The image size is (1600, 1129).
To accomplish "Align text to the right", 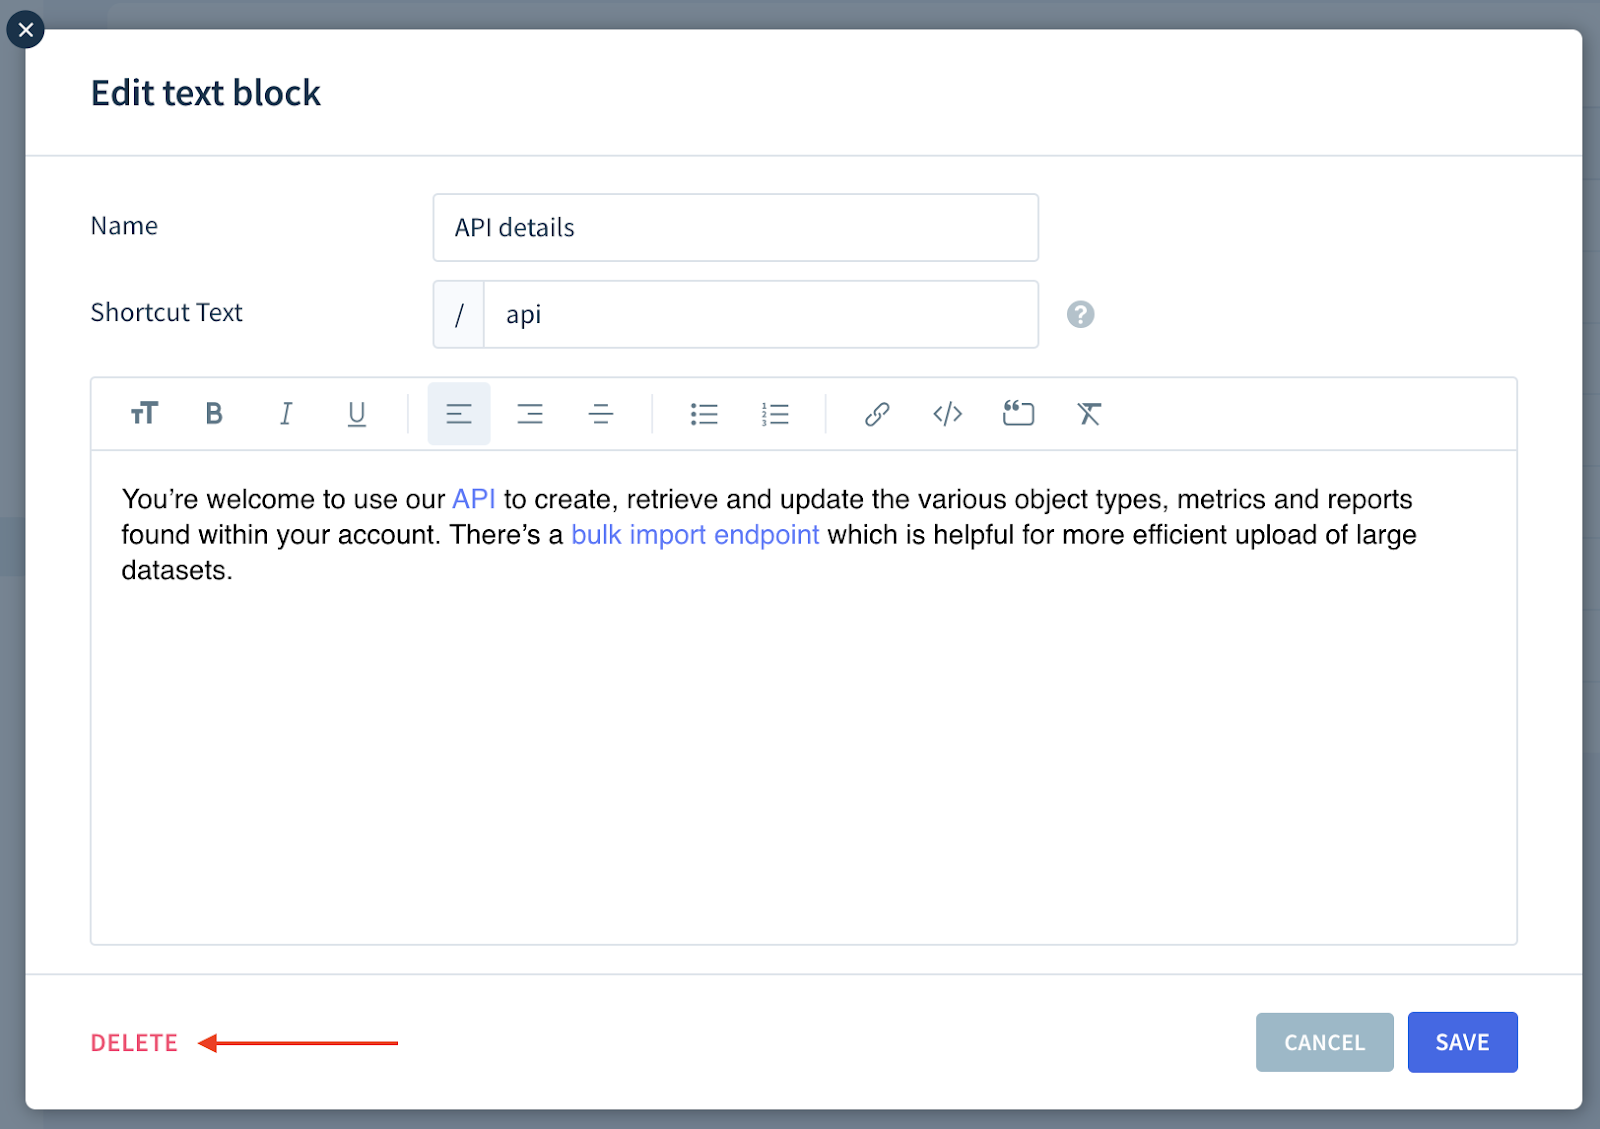I will click(530, 413).
